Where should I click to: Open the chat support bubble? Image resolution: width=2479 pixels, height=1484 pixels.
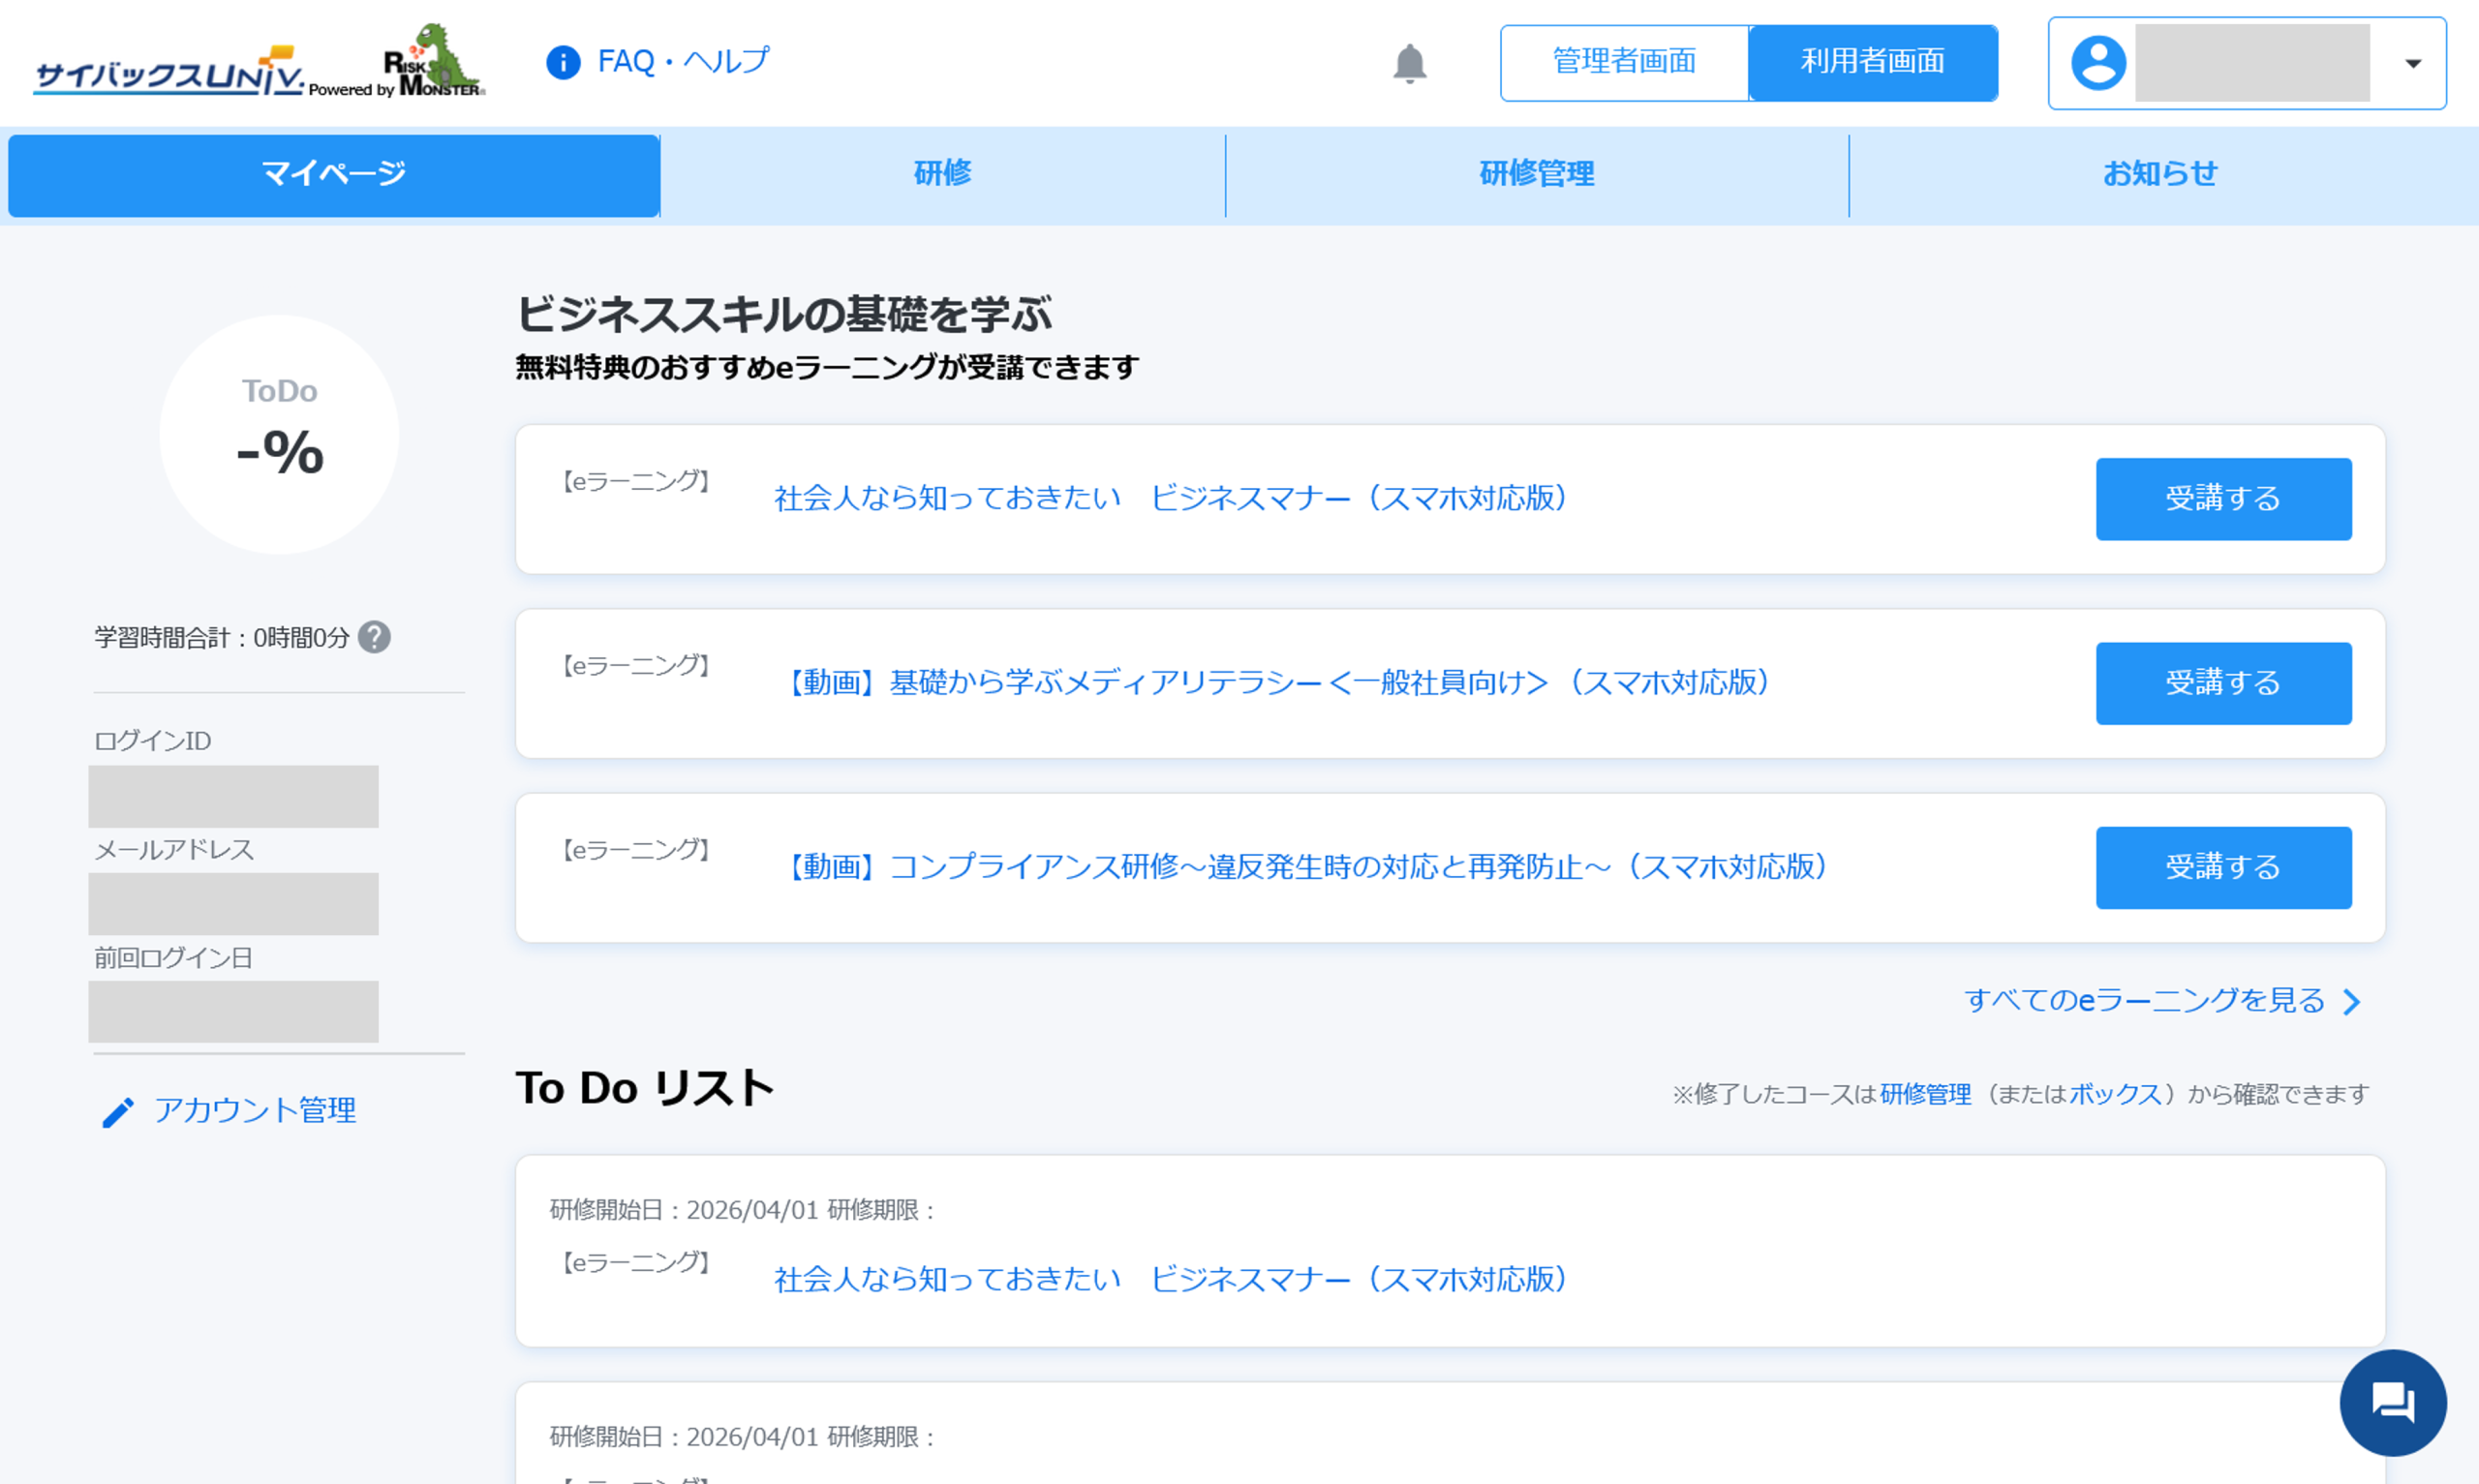click(2392, 1402)
